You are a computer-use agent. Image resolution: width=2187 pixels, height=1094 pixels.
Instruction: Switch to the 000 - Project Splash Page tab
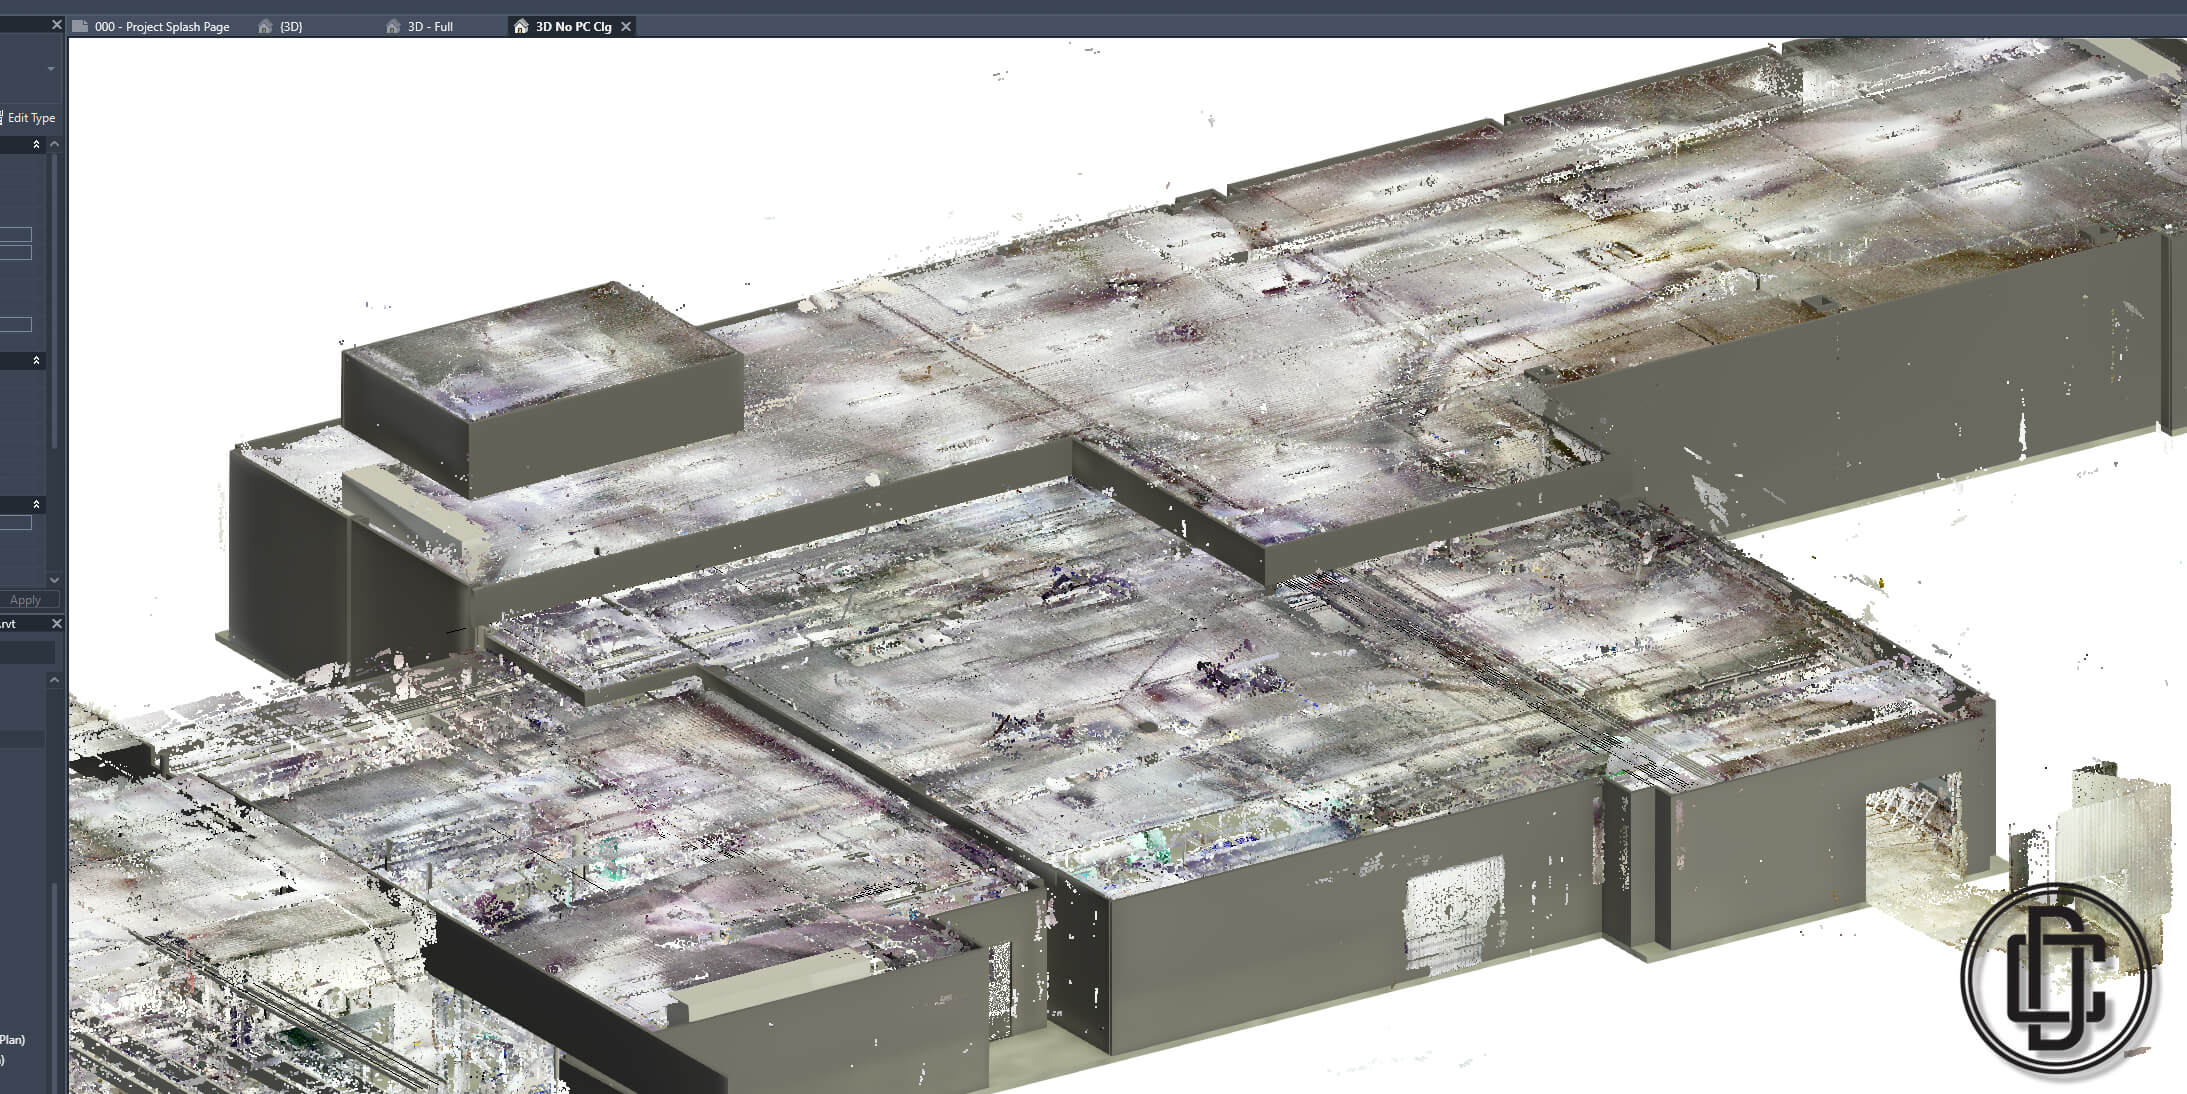pyautogui.click(x=161, y=27)
